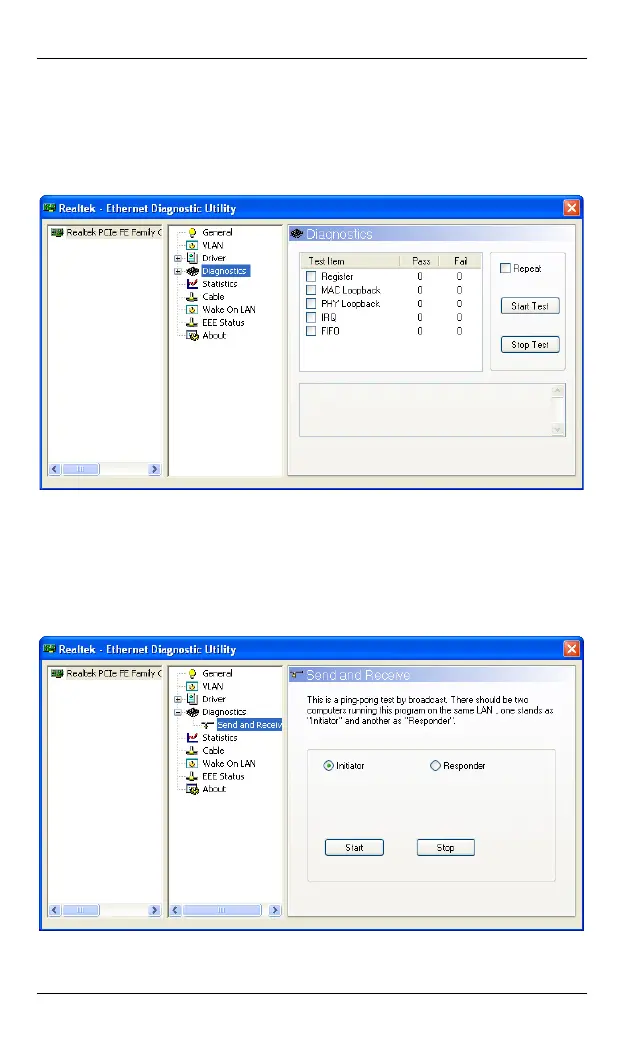Expand the Diagnostics node in upper window
The height and width of the screenshot is (1048, 624).
[178, 271]
